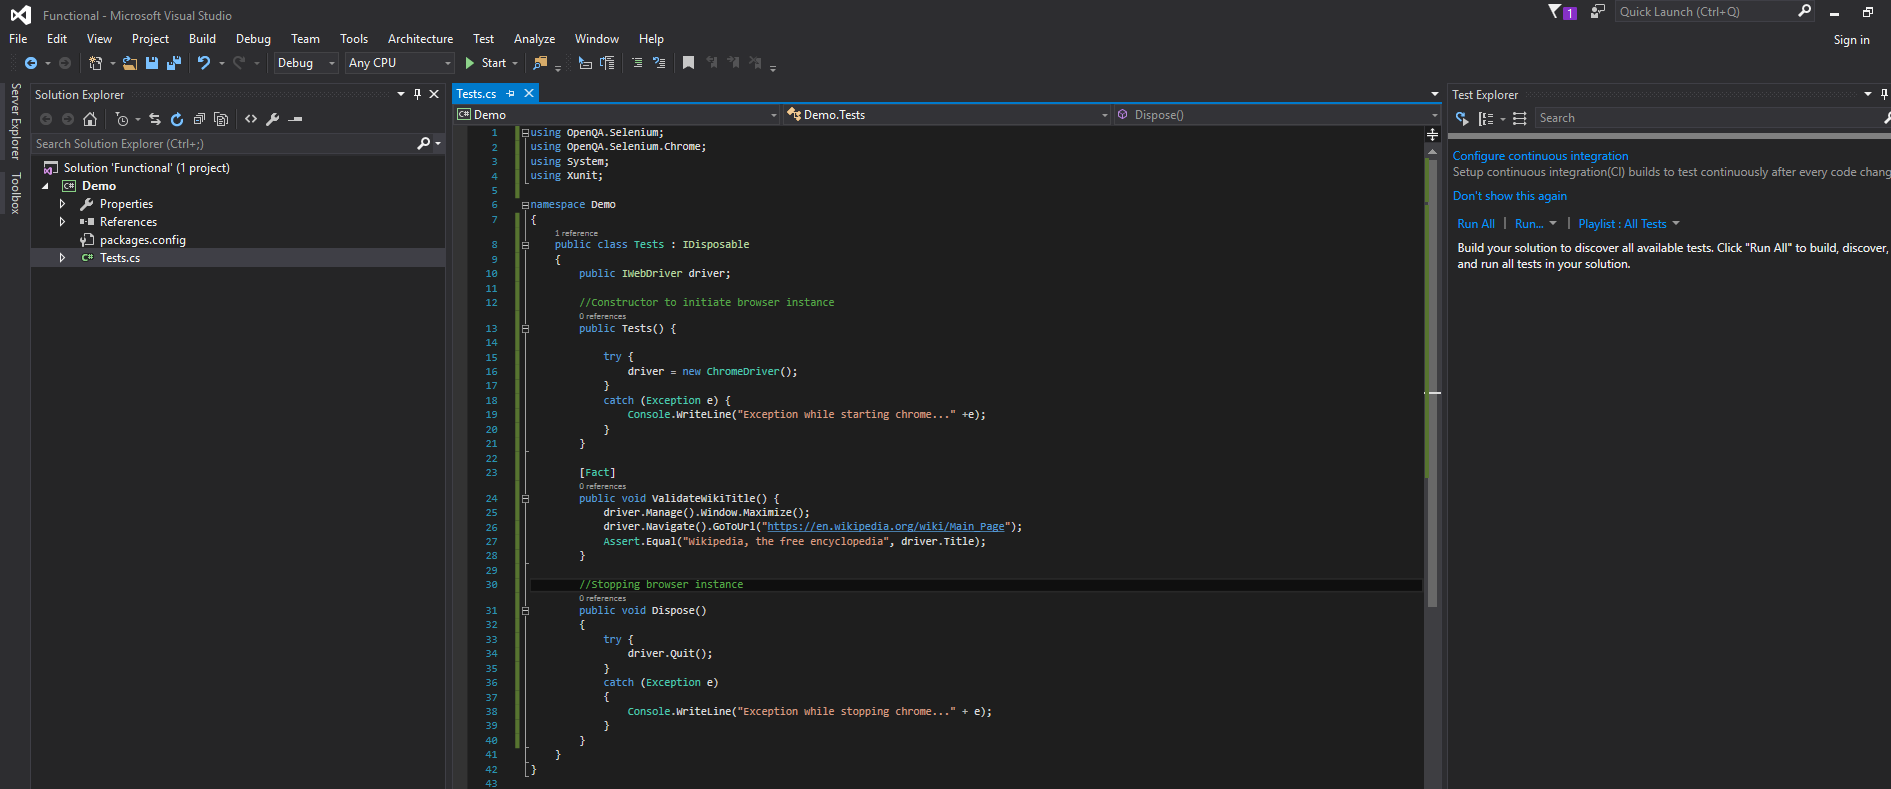Click the Toggle Bookmark icon
1891x789 pixels.
pos(688,63)
